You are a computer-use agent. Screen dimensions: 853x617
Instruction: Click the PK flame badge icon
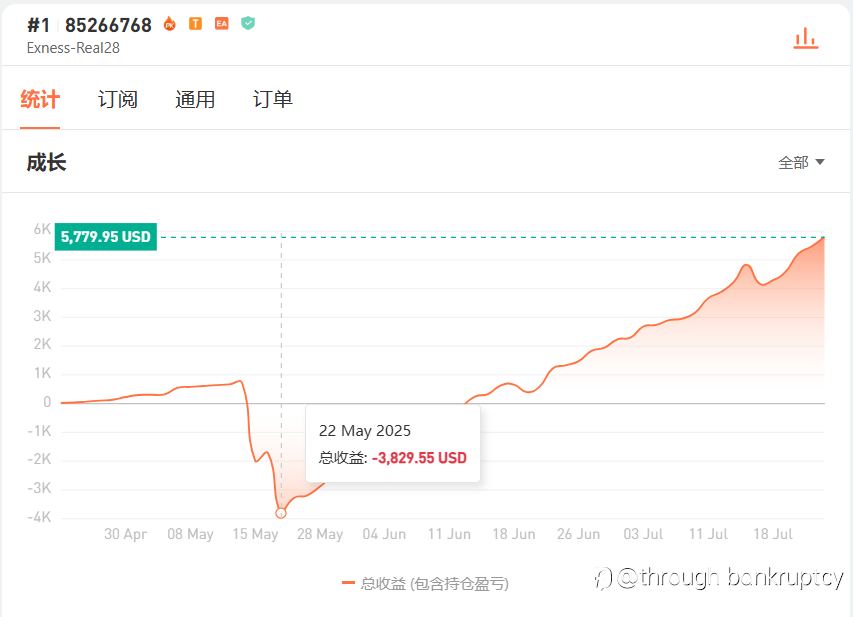pyautogui.click(x=169, y=24)
